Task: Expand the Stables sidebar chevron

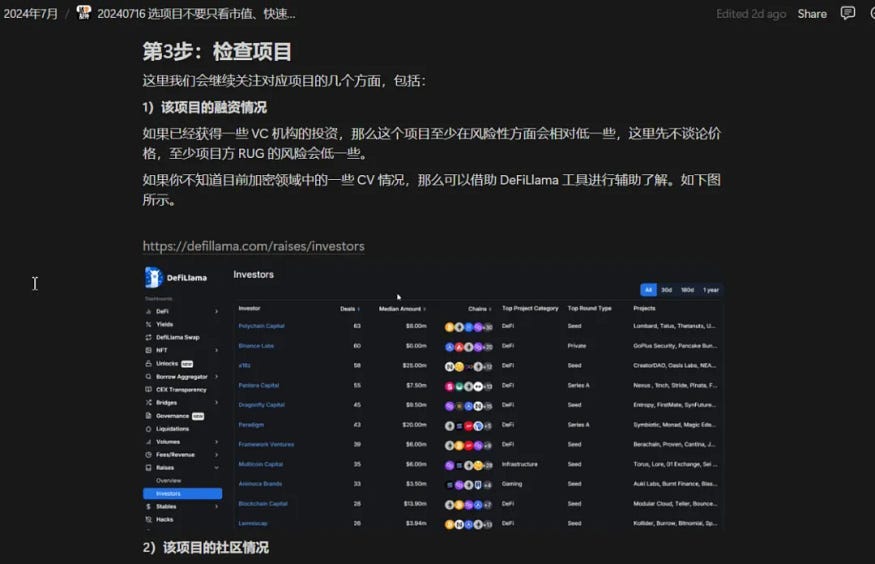Action: click(x=217, y=507)
